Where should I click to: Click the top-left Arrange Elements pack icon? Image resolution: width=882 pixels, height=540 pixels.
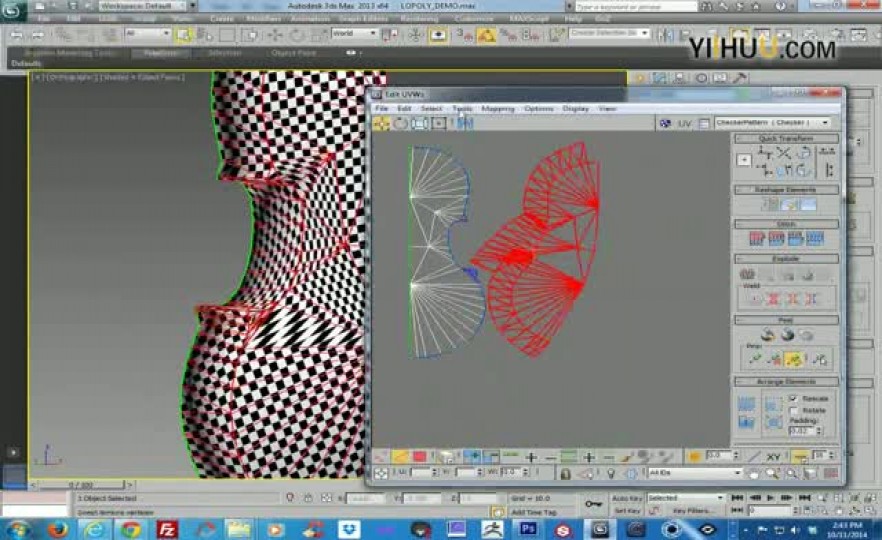746,403
